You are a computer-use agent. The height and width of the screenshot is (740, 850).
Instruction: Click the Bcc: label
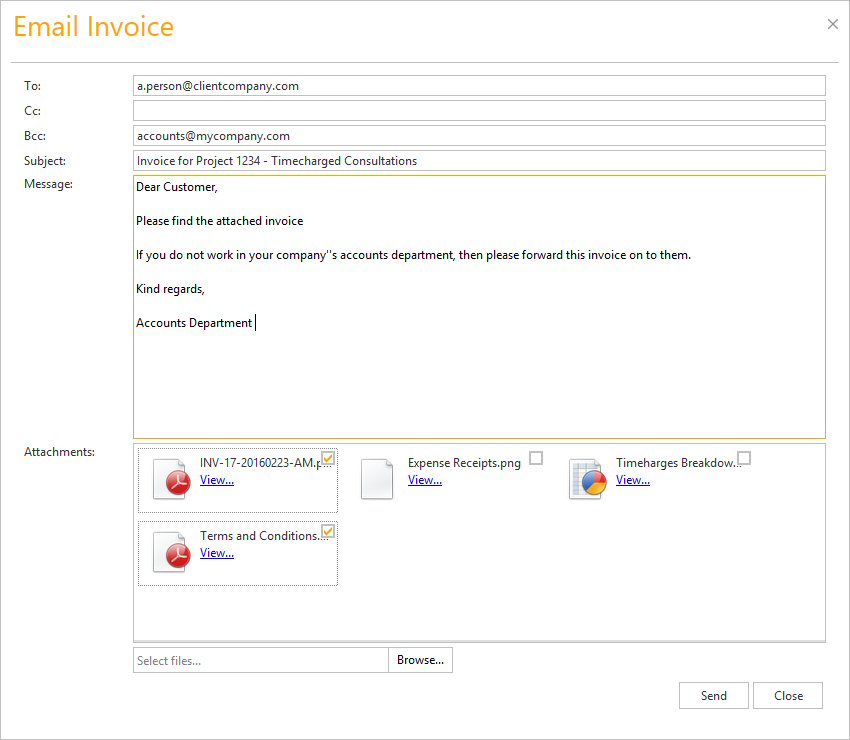click(35, 136)
